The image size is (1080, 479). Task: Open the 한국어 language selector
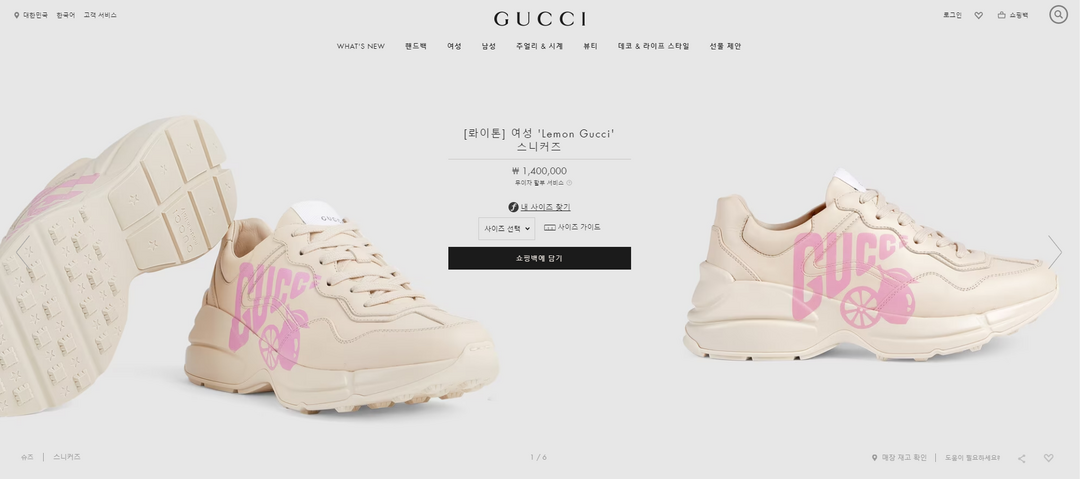pyautogui.click(x=66, y=15)
